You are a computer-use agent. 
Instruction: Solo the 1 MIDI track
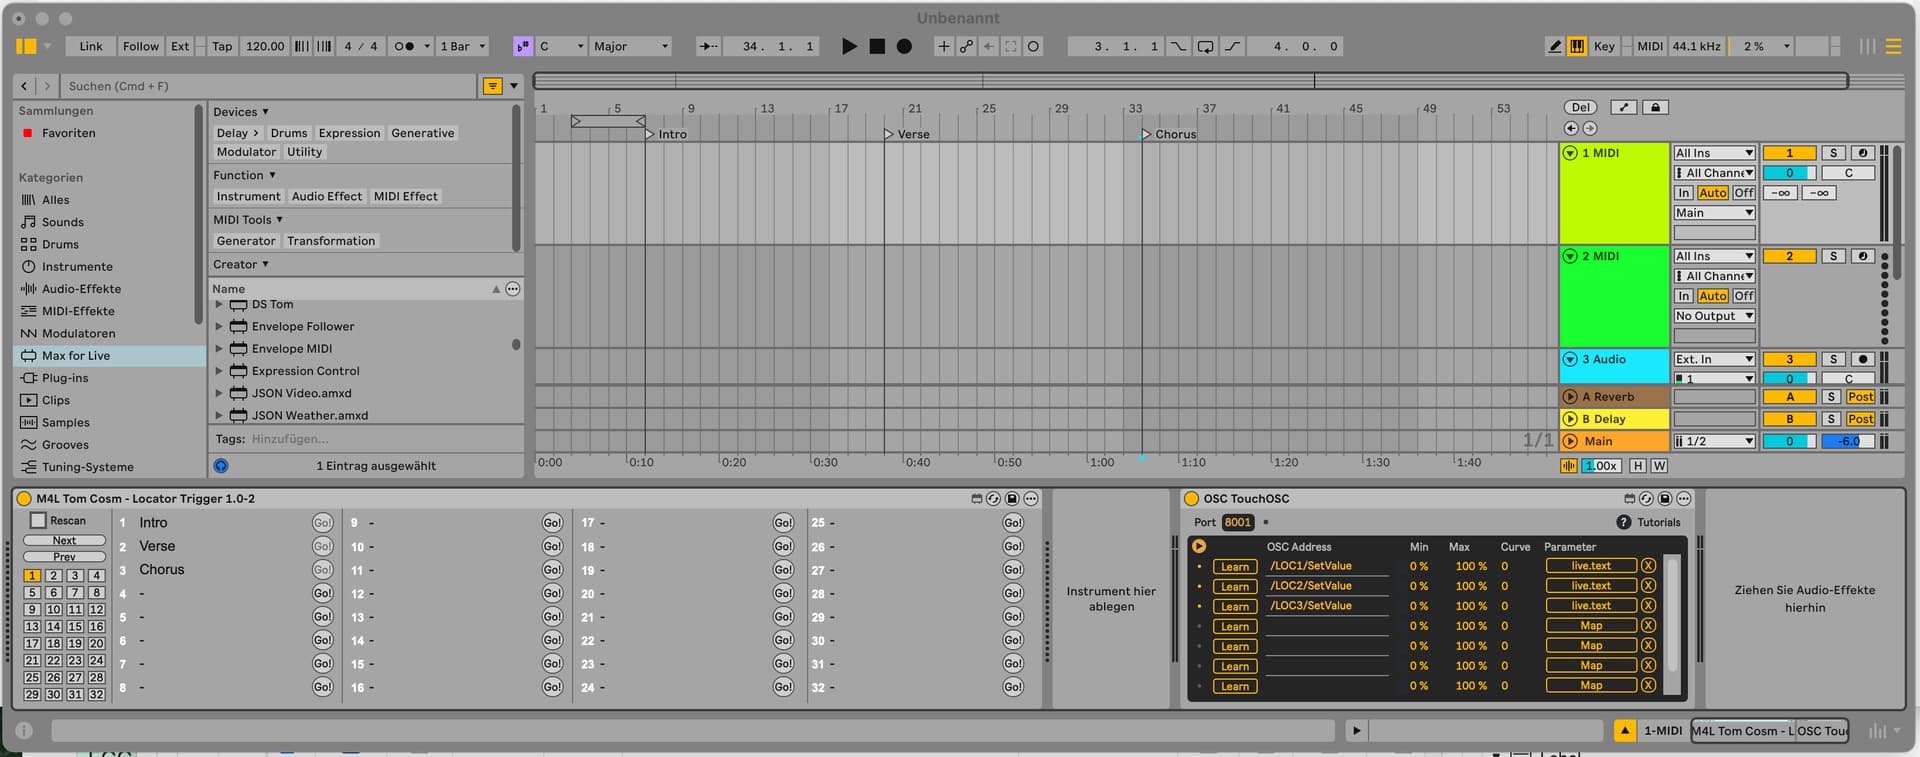click(1833, 153)
